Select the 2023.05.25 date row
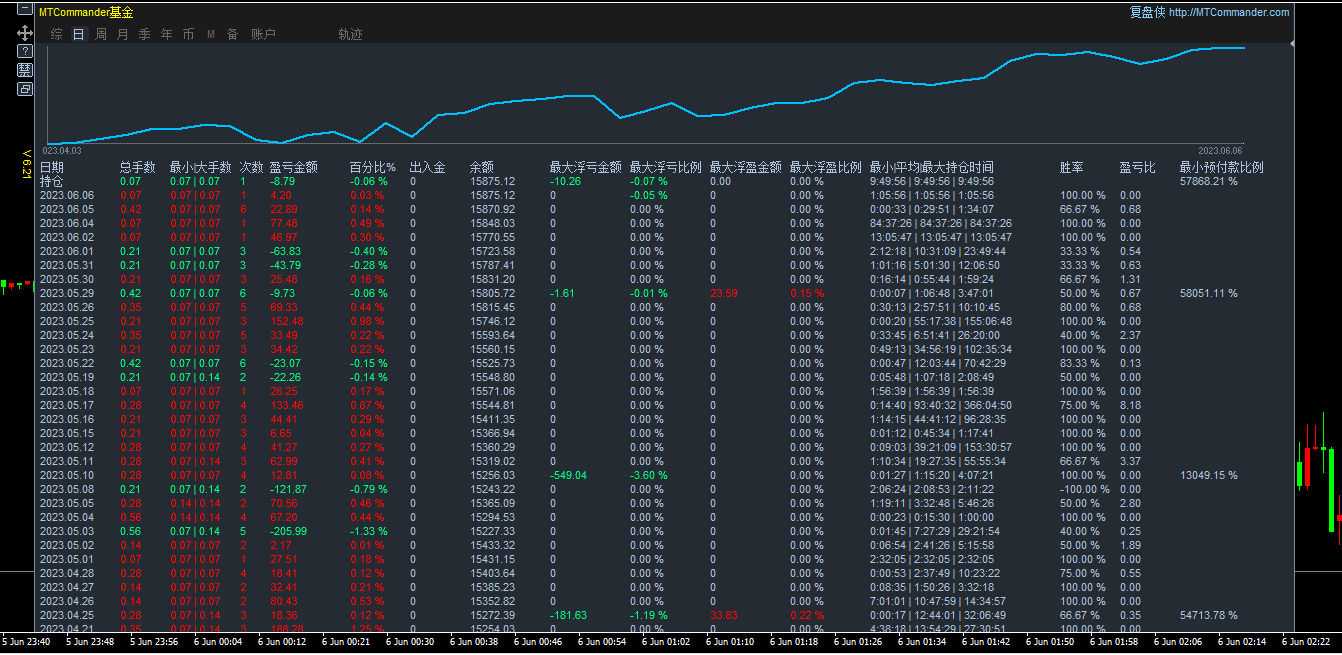Viewport: 1342px width, 655px height. tap(67, 322)
